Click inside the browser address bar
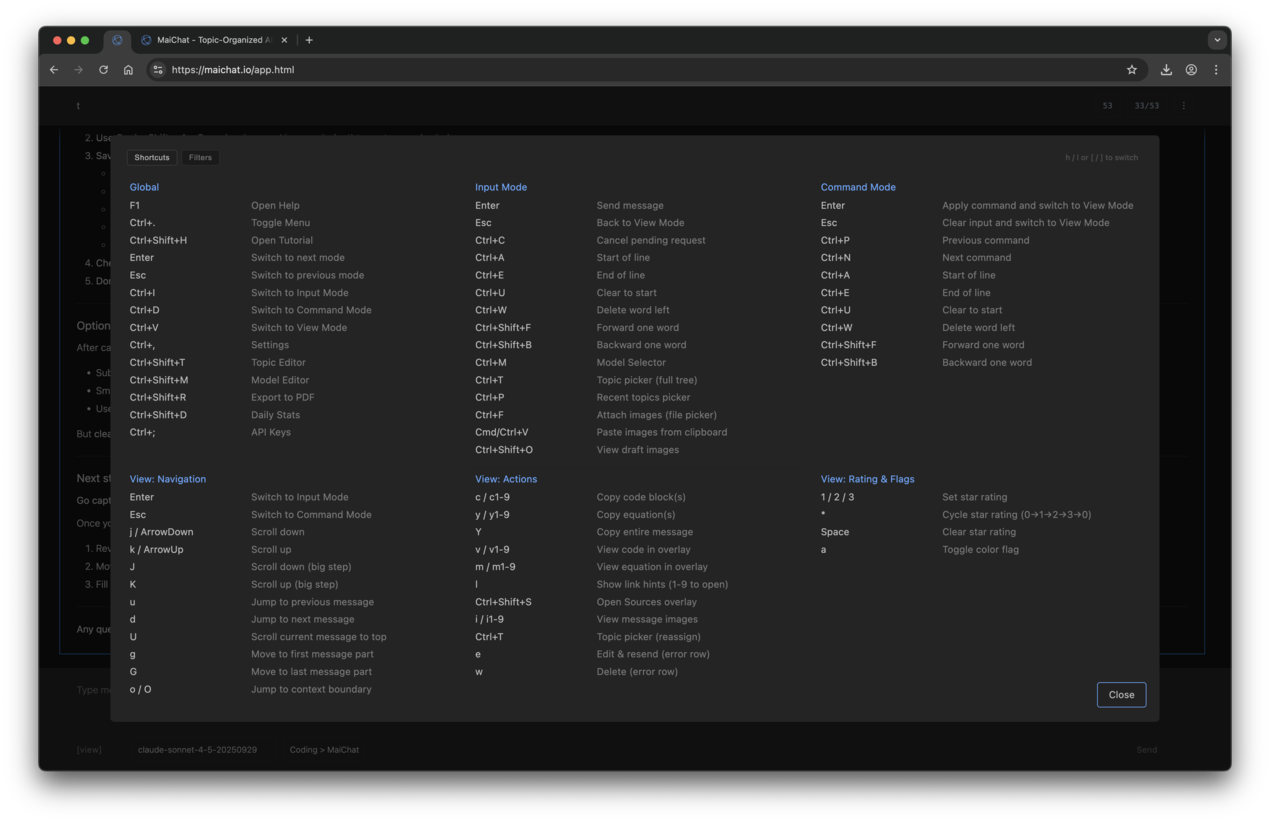 [400, 70]
